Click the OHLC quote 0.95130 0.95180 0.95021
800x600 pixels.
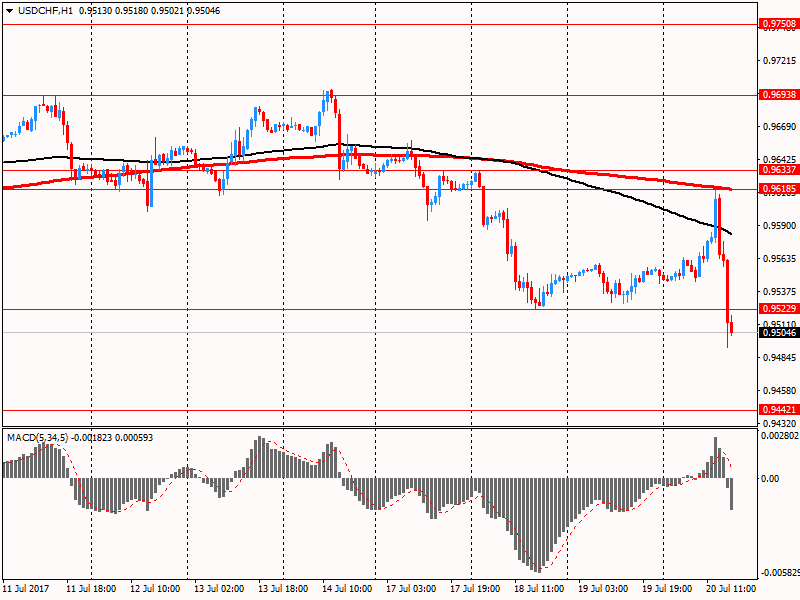(132, 11)
